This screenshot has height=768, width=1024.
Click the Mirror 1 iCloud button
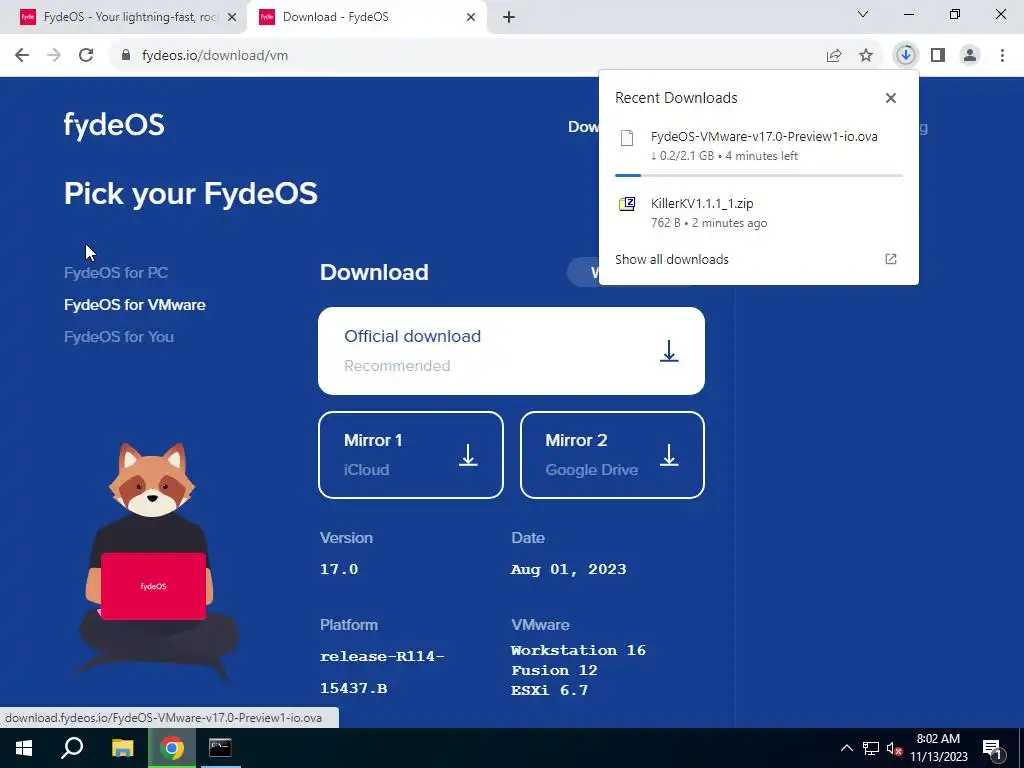411,455
